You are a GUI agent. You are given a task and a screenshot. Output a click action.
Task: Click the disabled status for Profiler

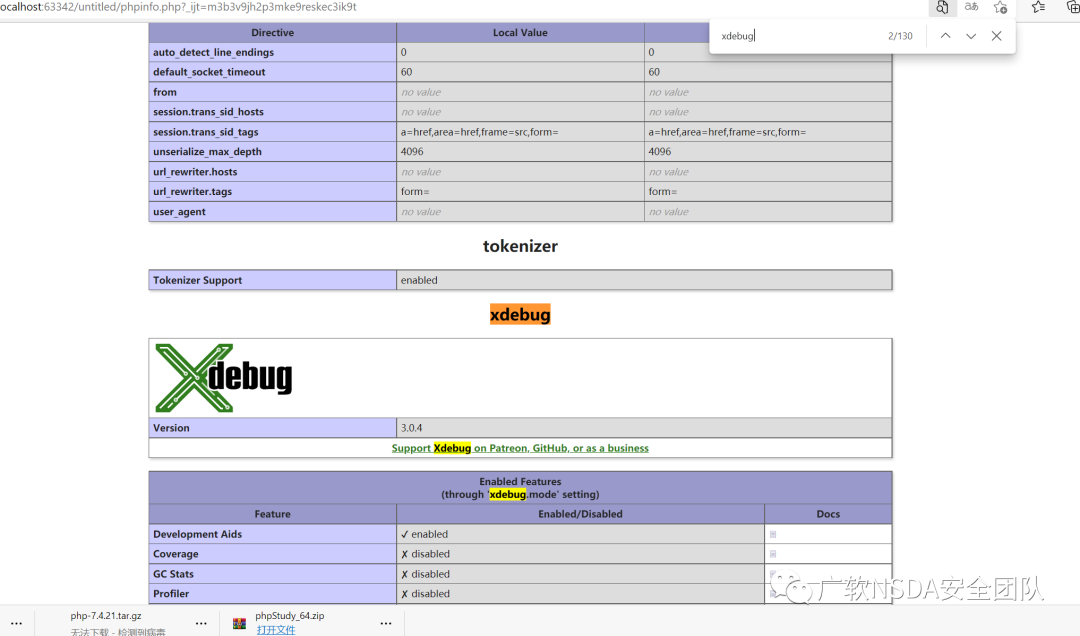(425, 594)
